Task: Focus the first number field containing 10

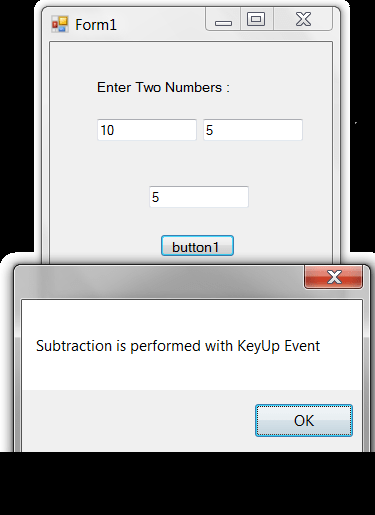Action: (147, 130)
